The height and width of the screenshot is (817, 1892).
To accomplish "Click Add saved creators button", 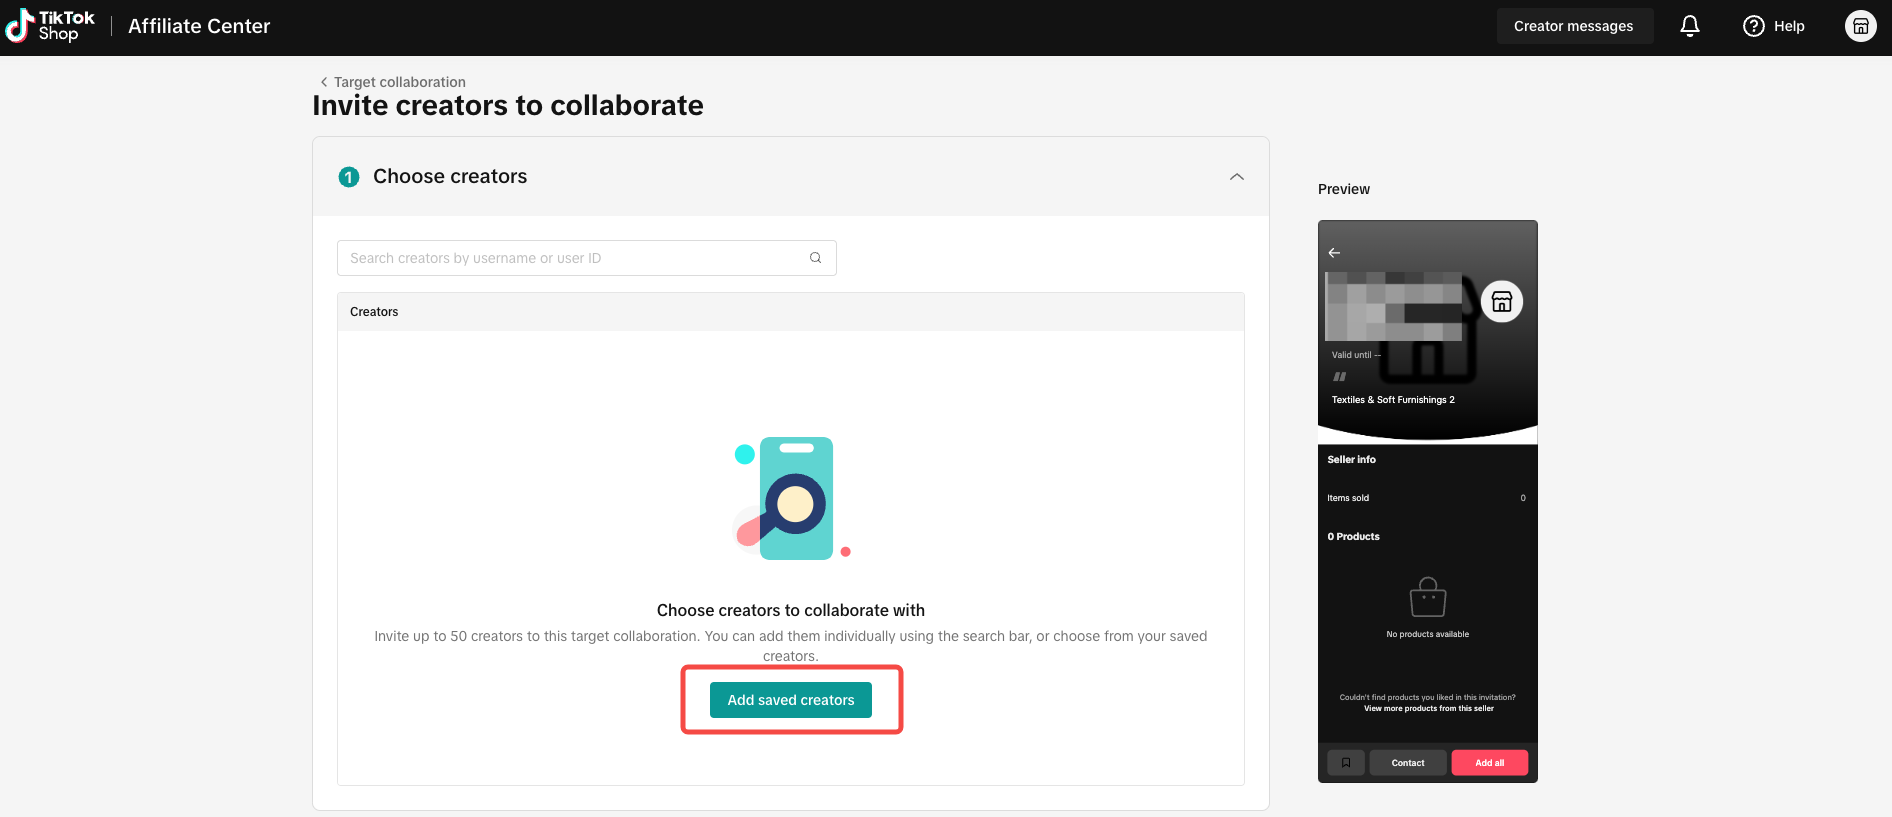I will pos(791,700).
